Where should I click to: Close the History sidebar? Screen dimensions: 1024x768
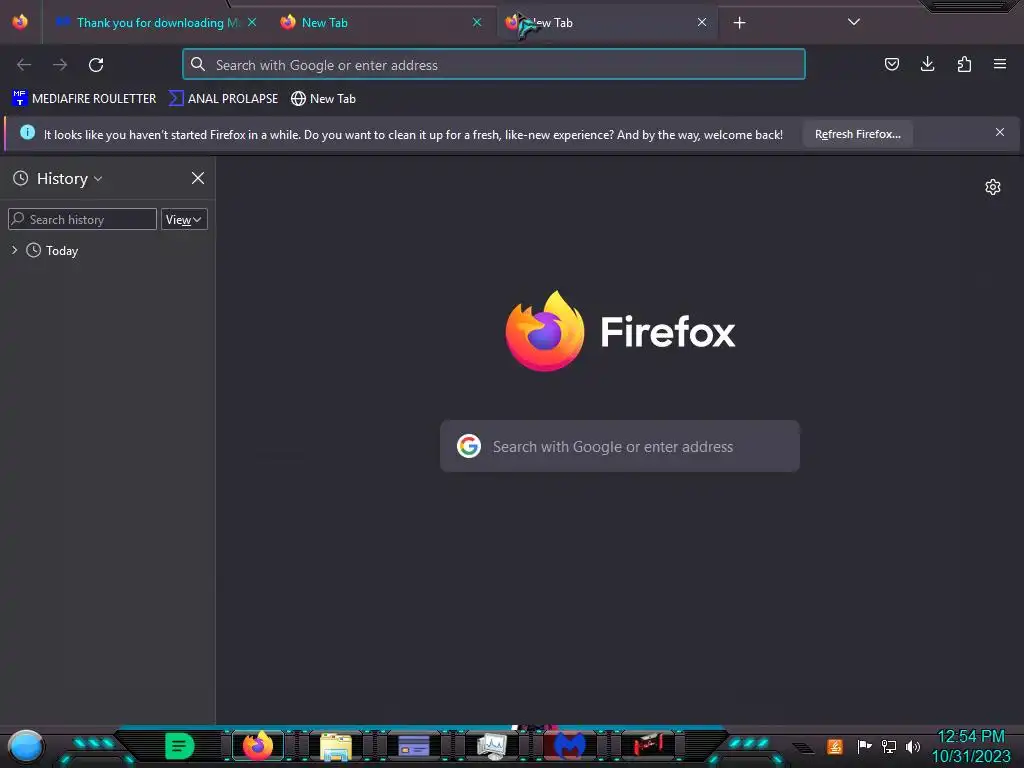click(x=198, y=178)
